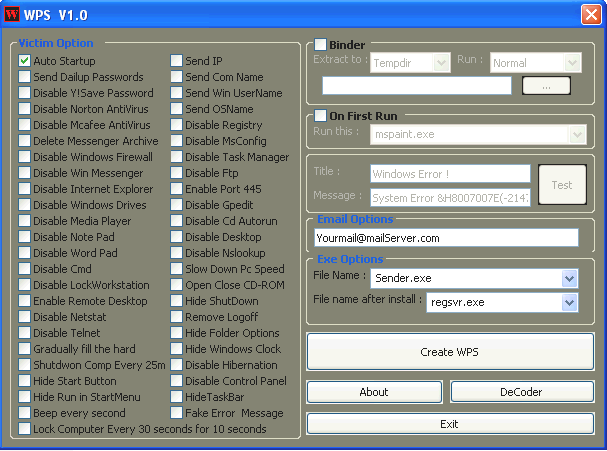The image size is (607, 451).
Task: Click the browse button with three dots
Action: pyautogui.click(x=546, y=86)
